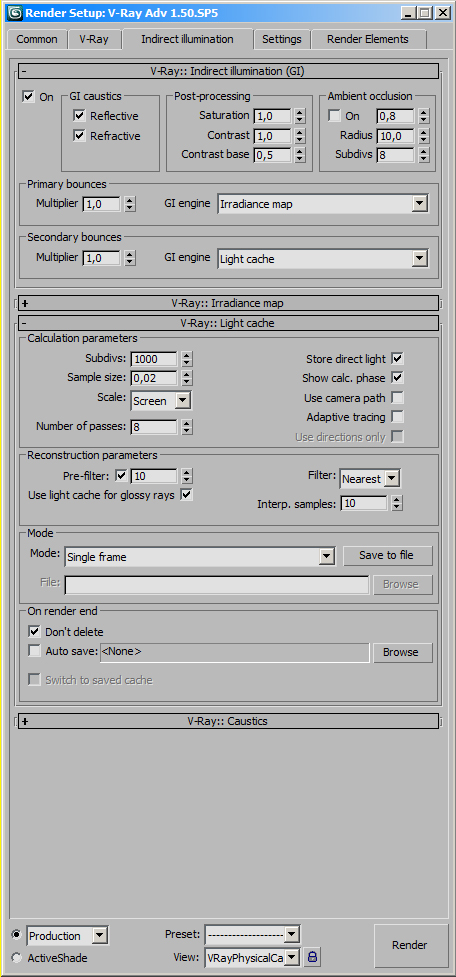The height and width of the screenshot is (977, 456).
Task: Click the 3ds Max app icon in title bar
Action: click(14, 12)
